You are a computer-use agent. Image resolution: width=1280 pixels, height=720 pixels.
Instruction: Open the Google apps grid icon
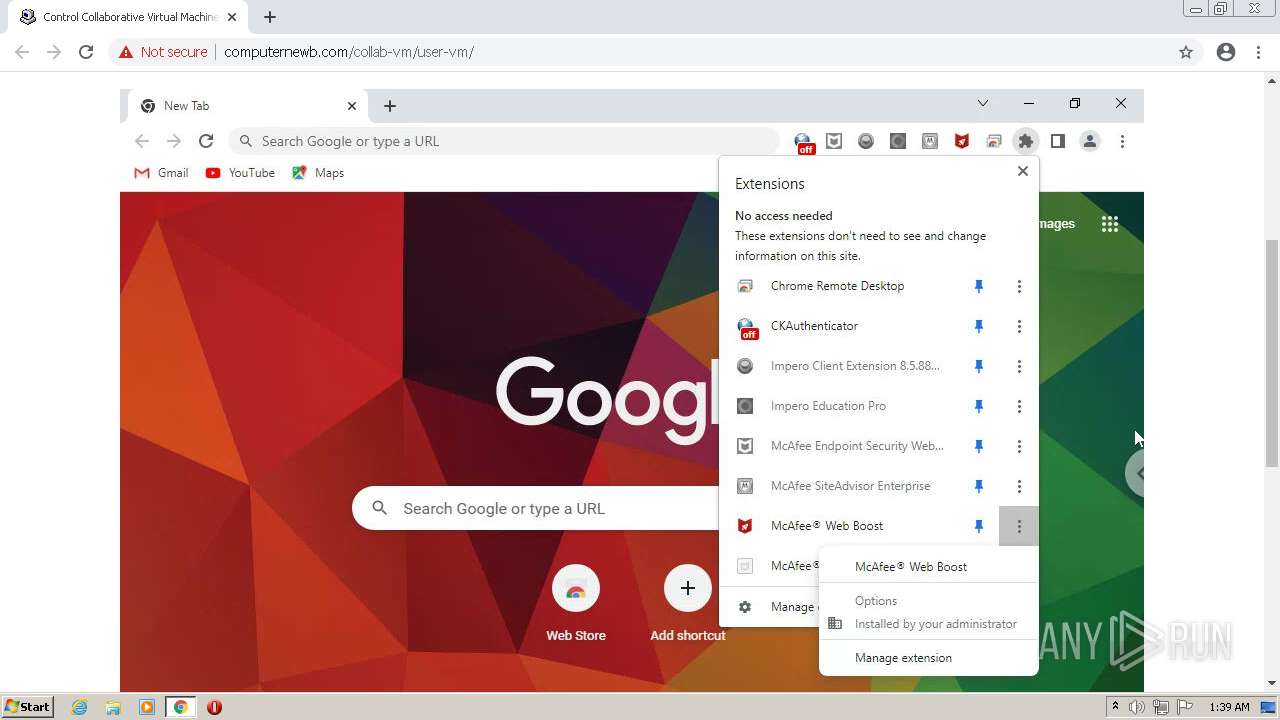(1110, 224)
